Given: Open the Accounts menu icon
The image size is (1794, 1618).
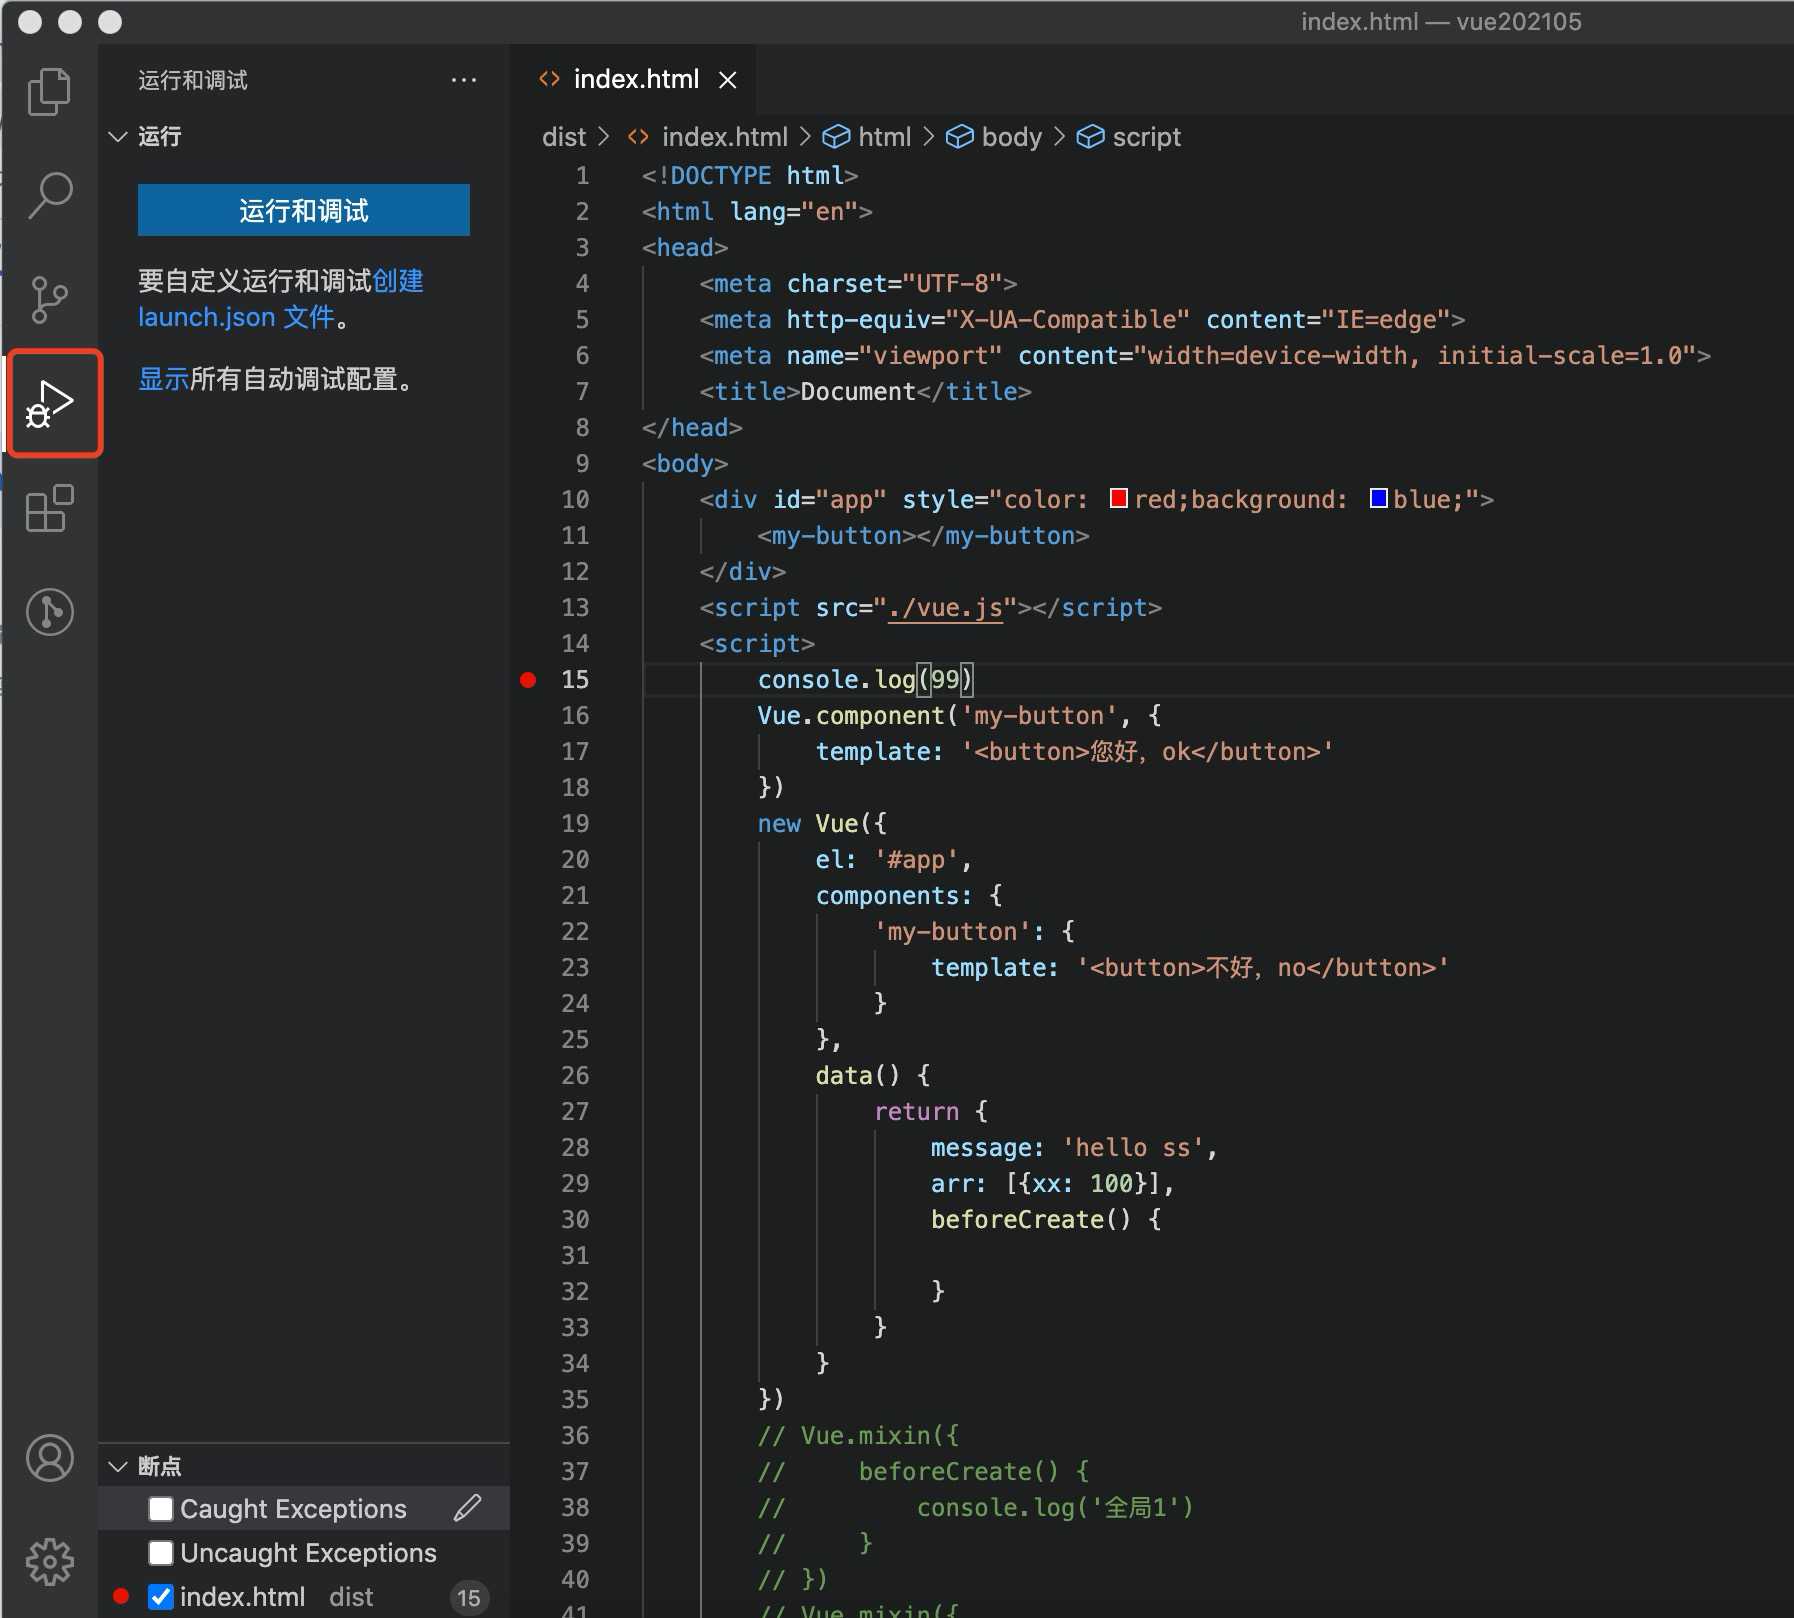Looking at the screenshot, I should pyautogui.click(x=49, y=1458).
